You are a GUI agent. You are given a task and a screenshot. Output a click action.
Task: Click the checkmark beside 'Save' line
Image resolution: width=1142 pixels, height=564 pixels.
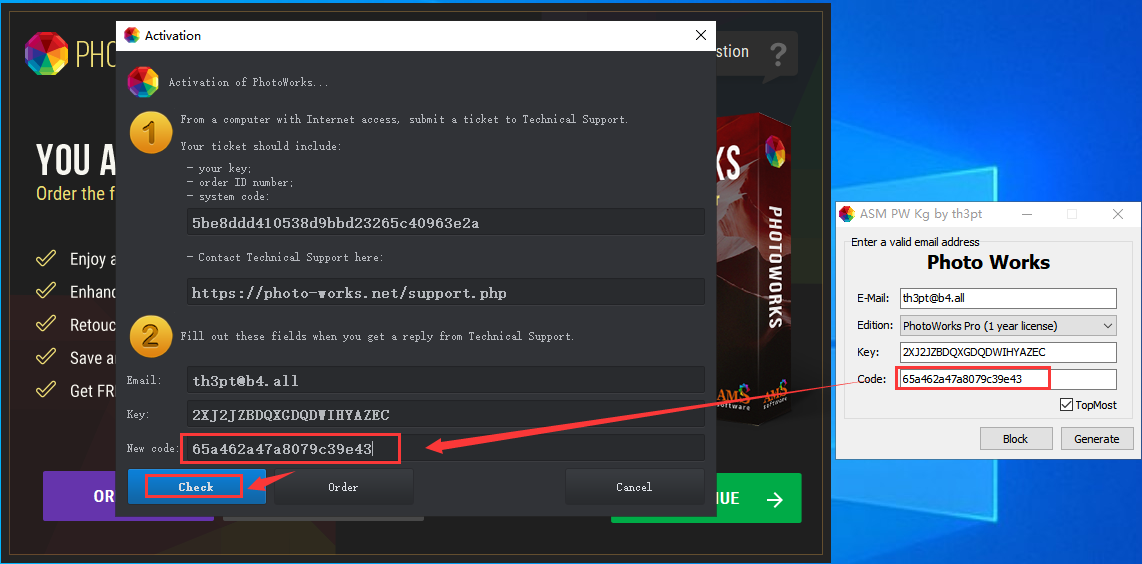(47, 356)
